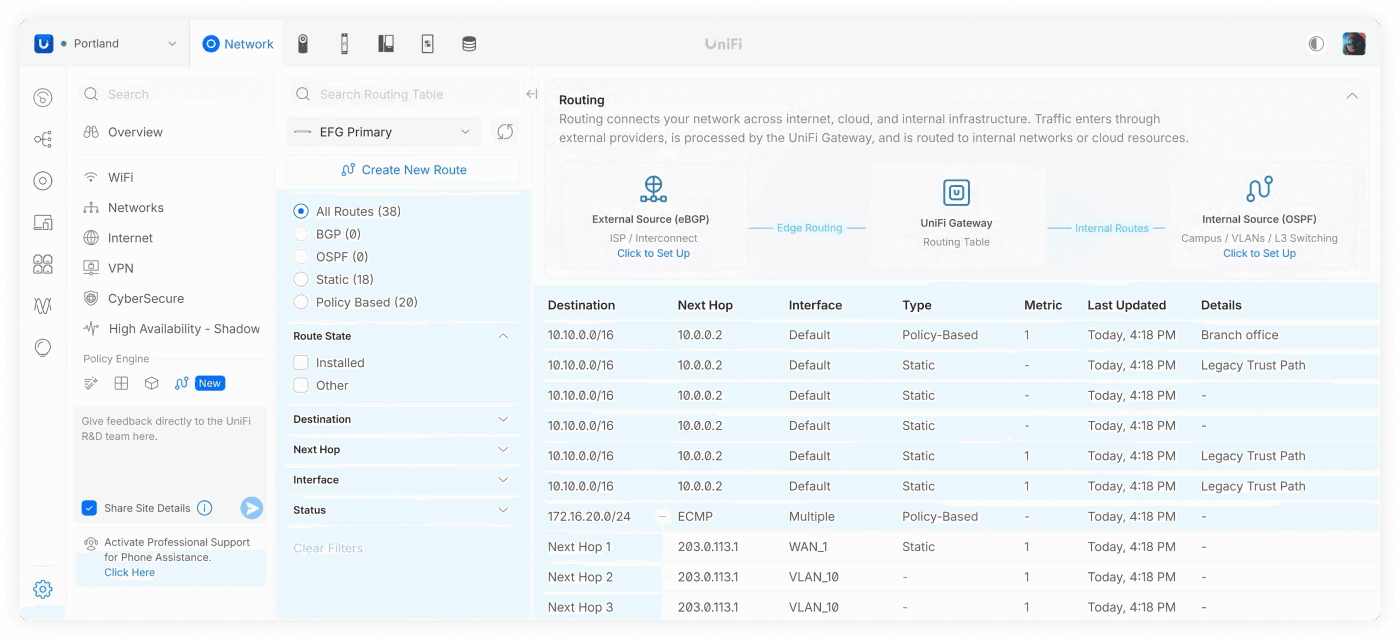Click Here link for Professional Support
The height and width of the screenshot is (640, 1400).
pyautogui.click(x=130, y=573)
